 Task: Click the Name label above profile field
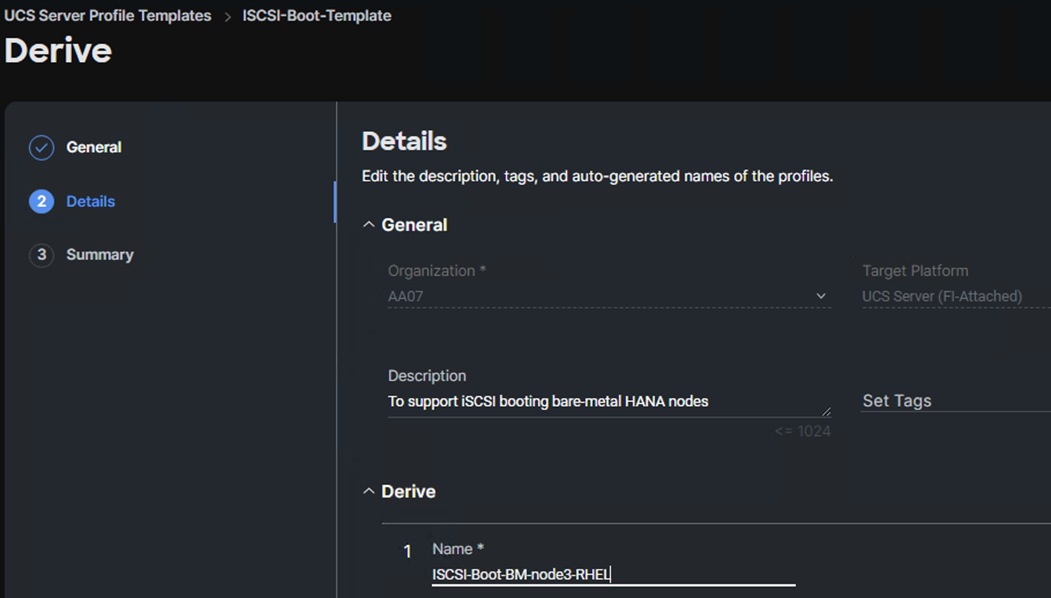458,549
